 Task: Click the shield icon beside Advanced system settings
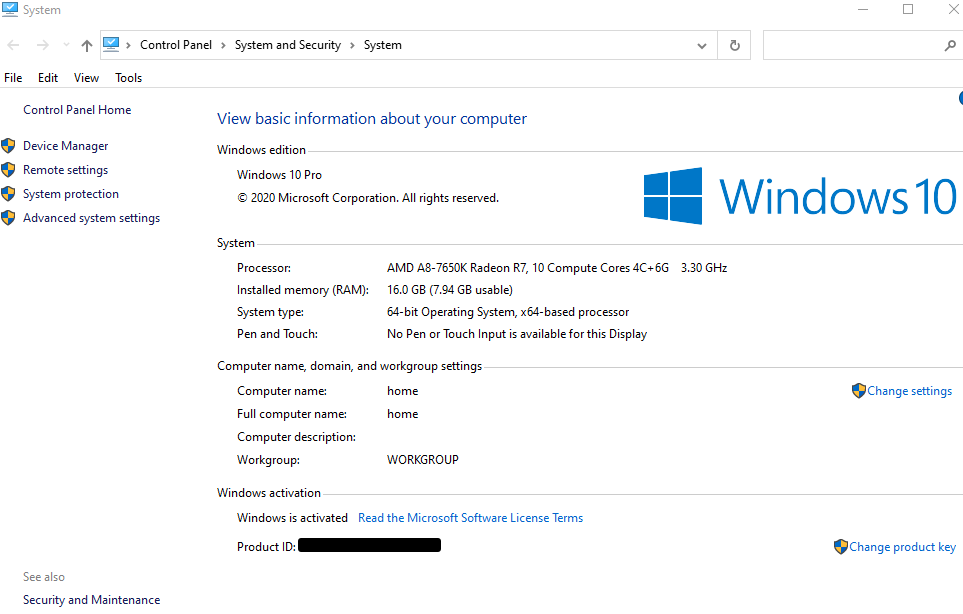click(x=9, y=218)
